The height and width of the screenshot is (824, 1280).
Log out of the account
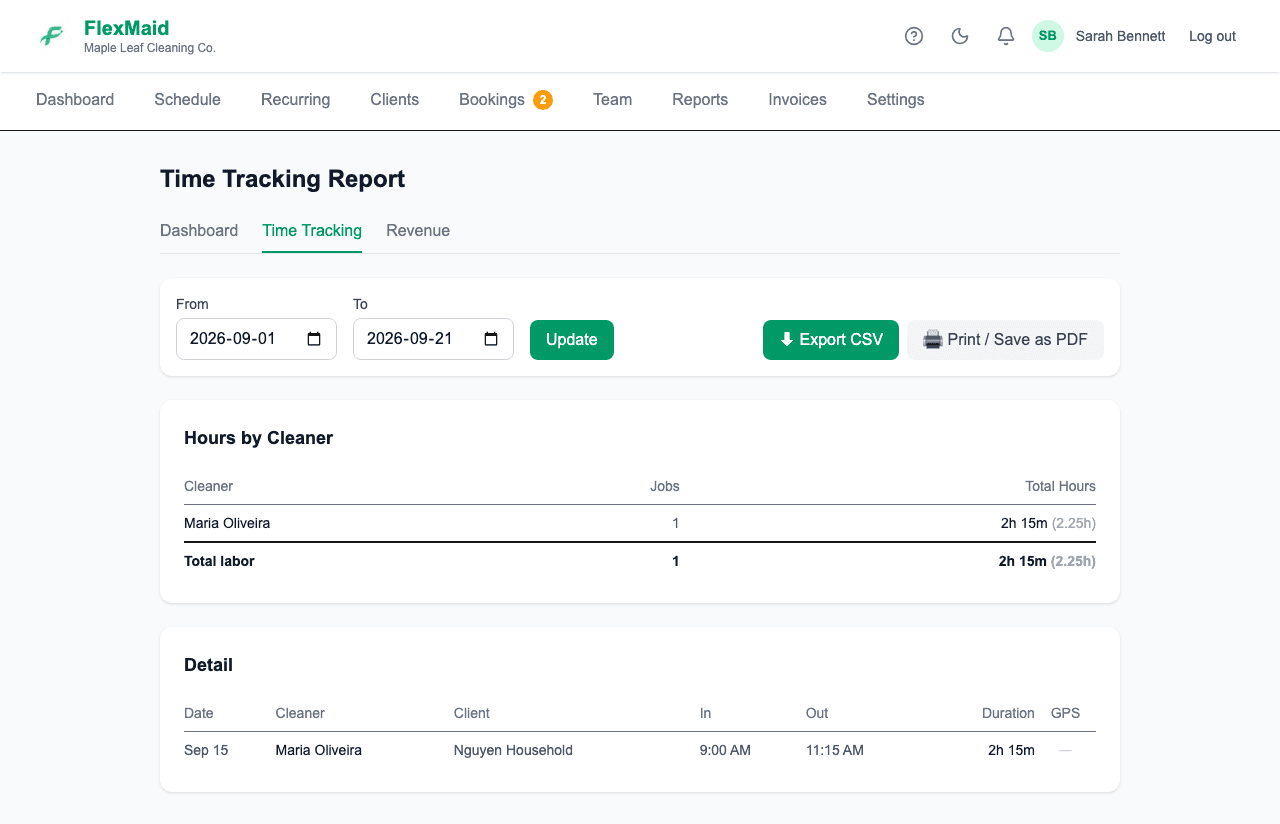[1212, 36]
